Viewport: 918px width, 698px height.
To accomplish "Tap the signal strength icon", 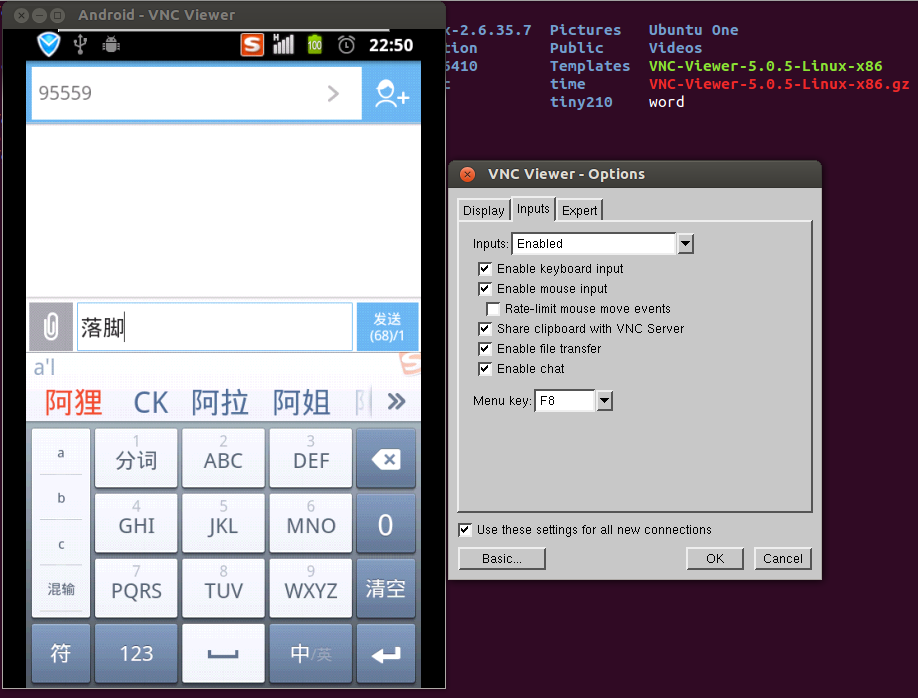I will click(x=283, y=45).
